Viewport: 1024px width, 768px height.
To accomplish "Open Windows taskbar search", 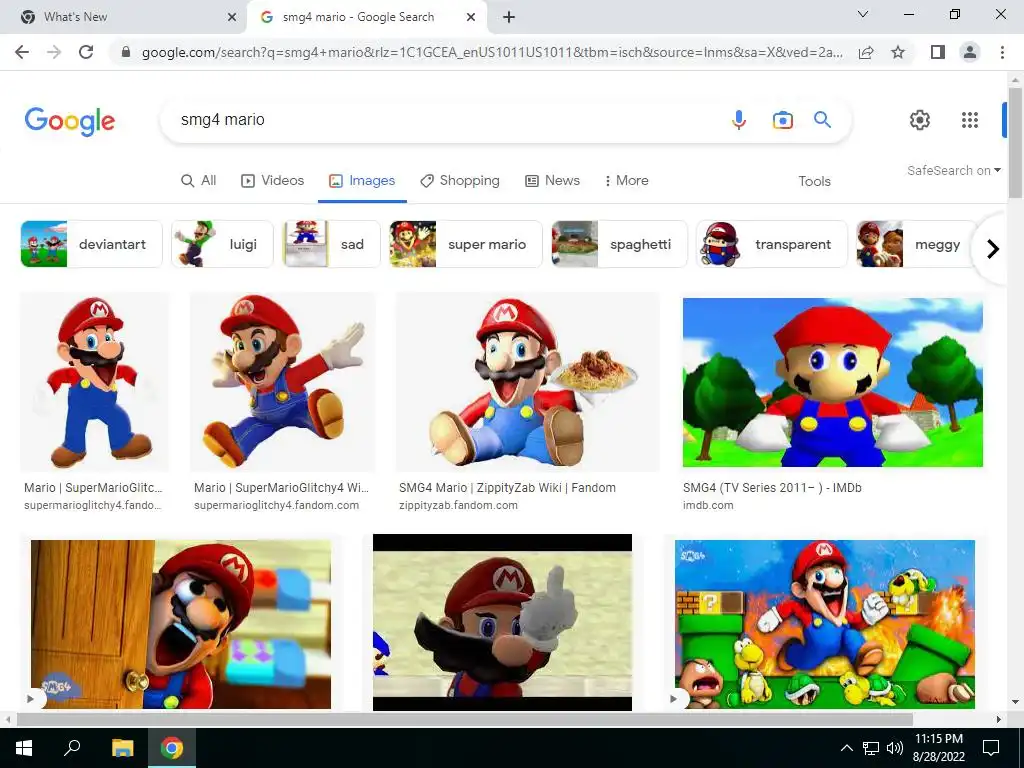I will point(72,747).
